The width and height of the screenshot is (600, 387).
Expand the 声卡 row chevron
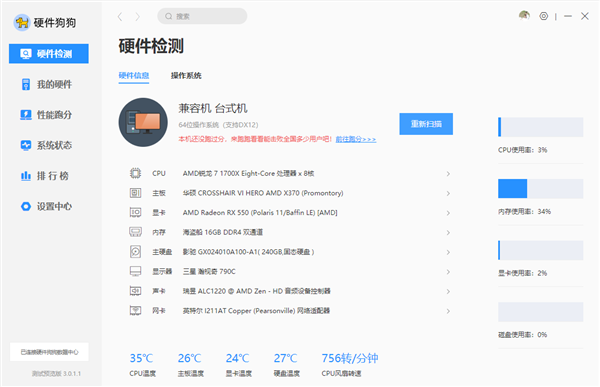pos(448,291)
